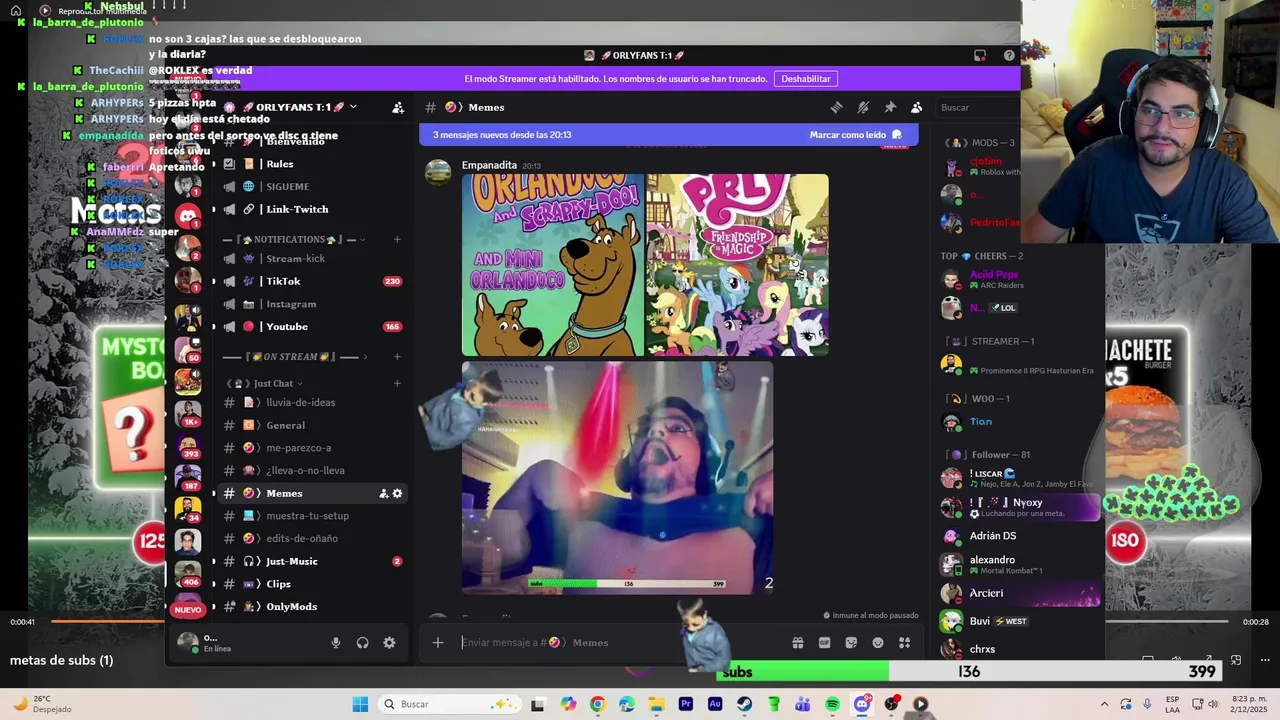Select member Arcieri in member list
This screenshot has height=720, width=1280.
click(x=1020, y=593)
